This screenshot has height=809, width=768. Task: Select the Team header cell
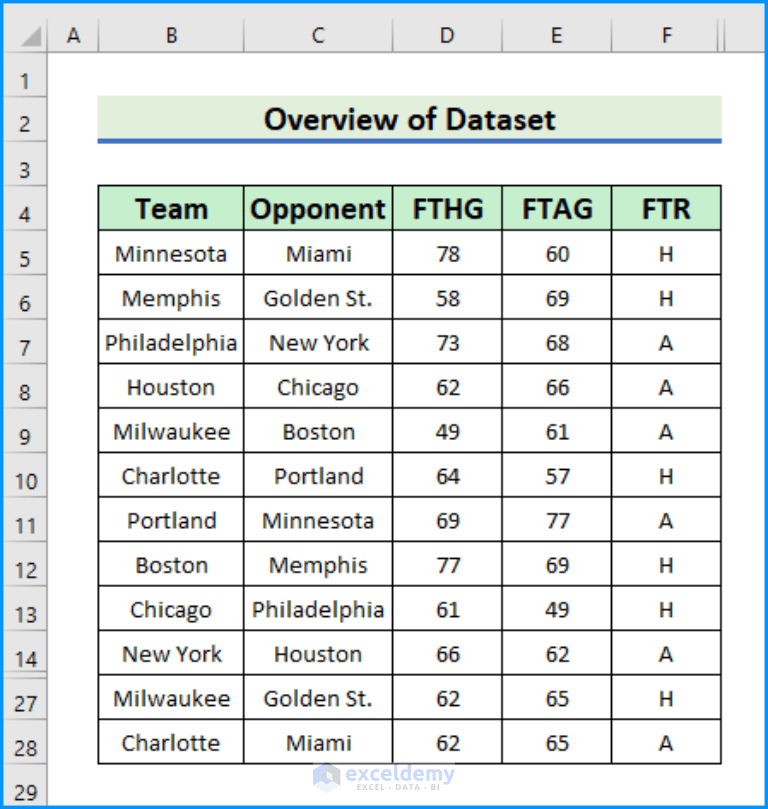(170, 208)
